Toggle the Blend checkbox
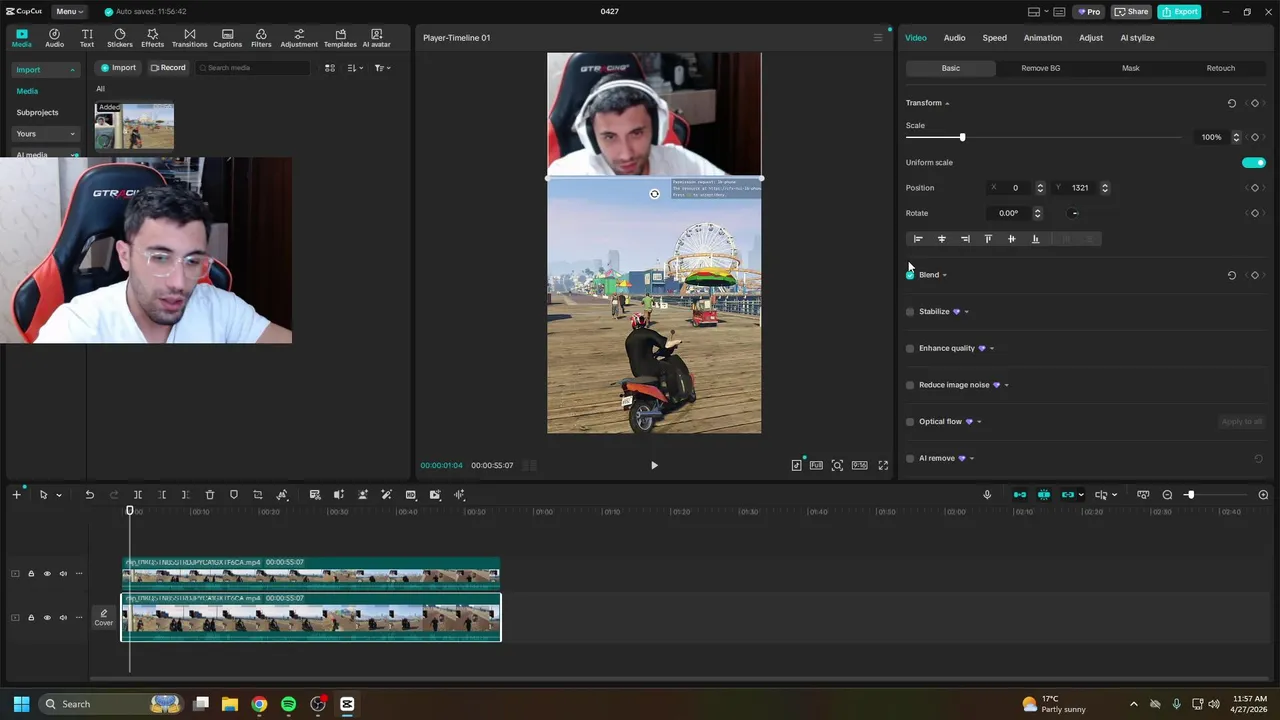1280x720 pixels. [910, 275]
